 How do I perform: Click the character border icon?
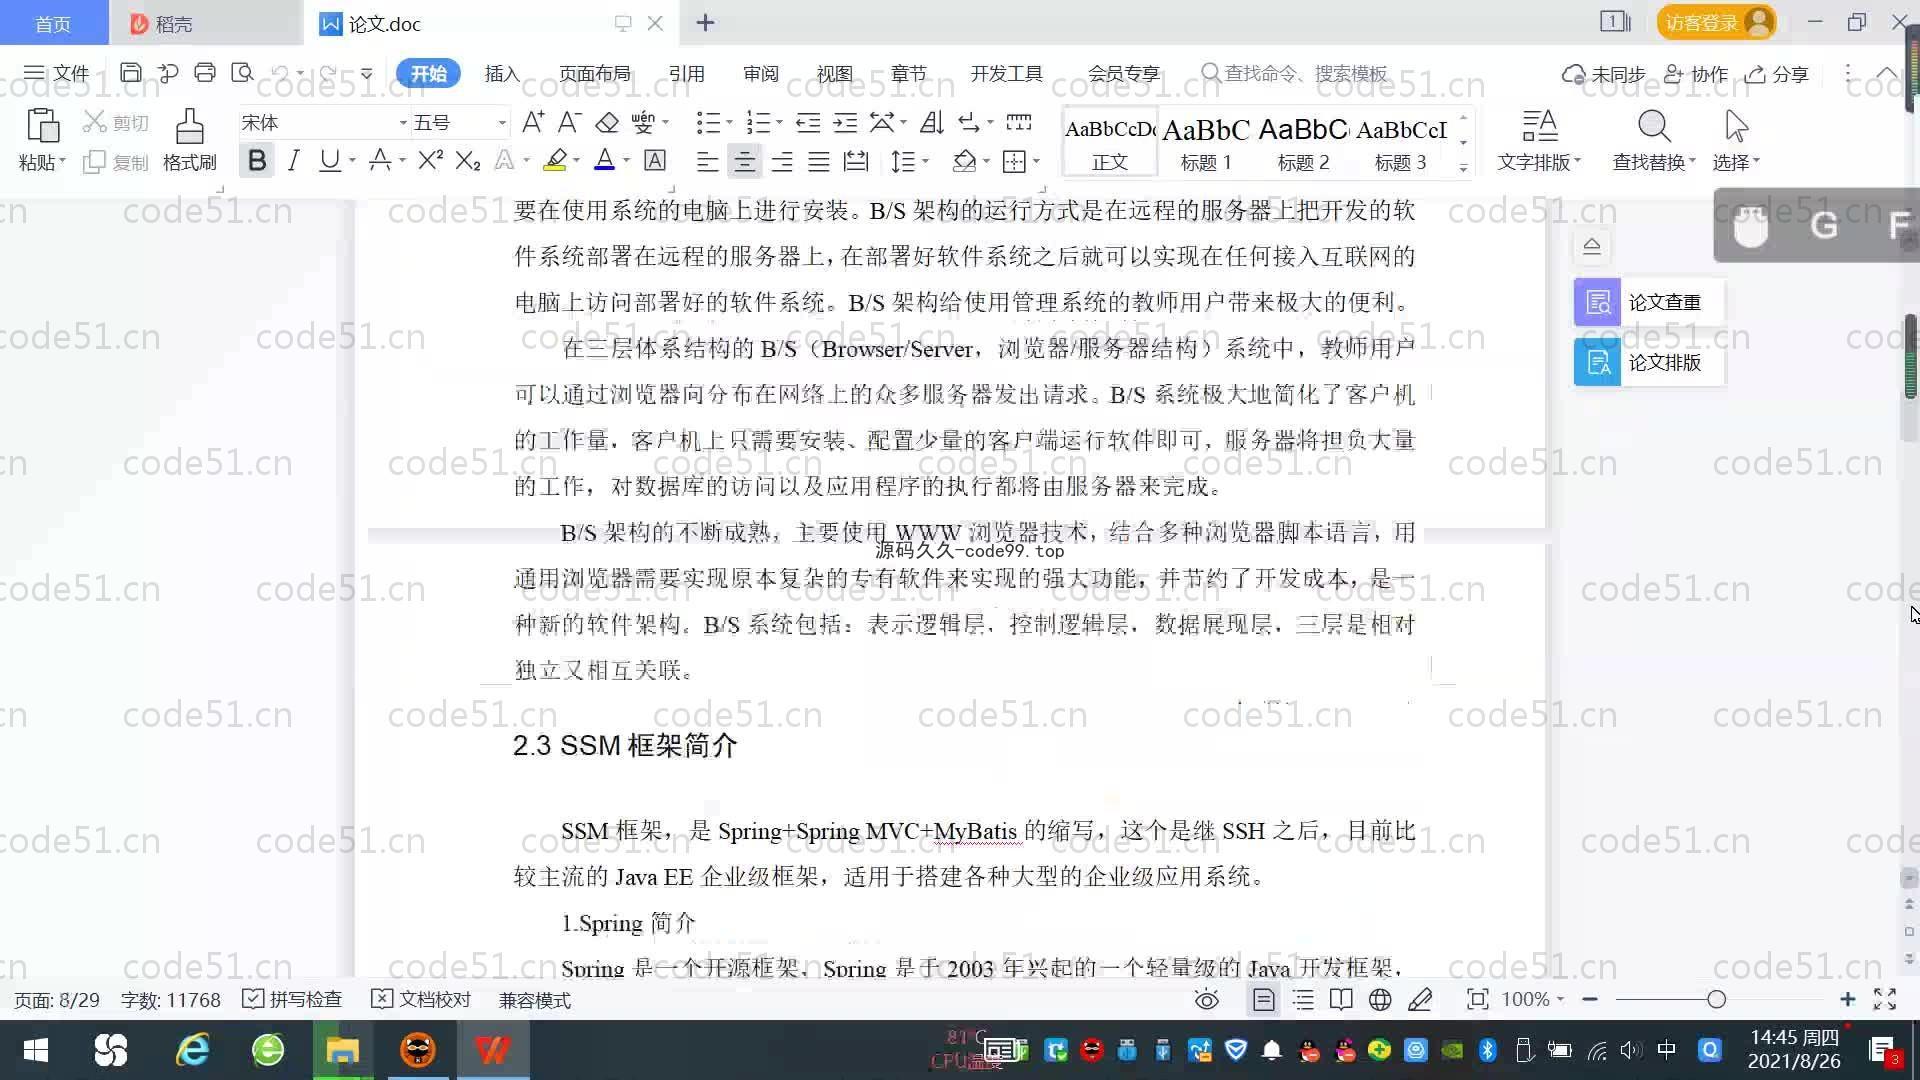655,161
